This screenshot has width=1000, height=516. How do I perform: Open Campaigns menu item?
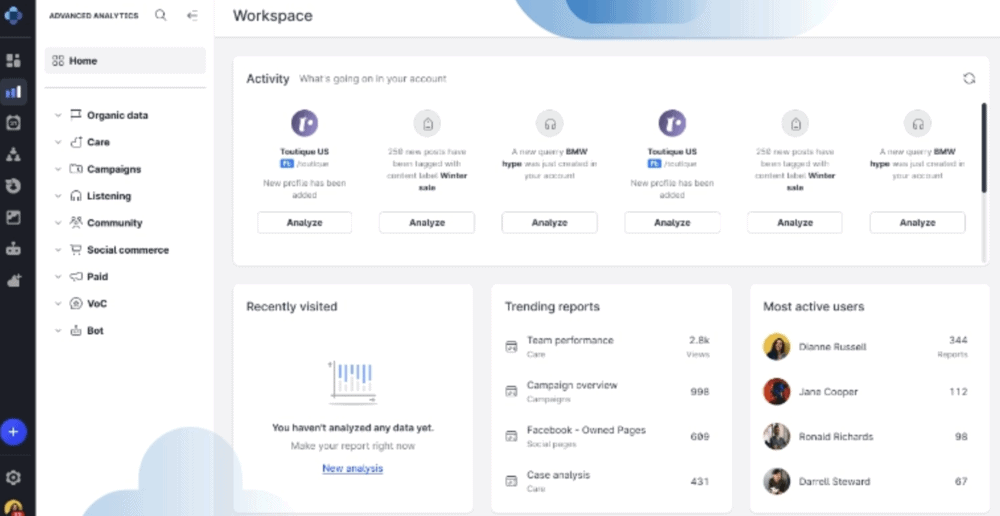(x=114, y=169)
